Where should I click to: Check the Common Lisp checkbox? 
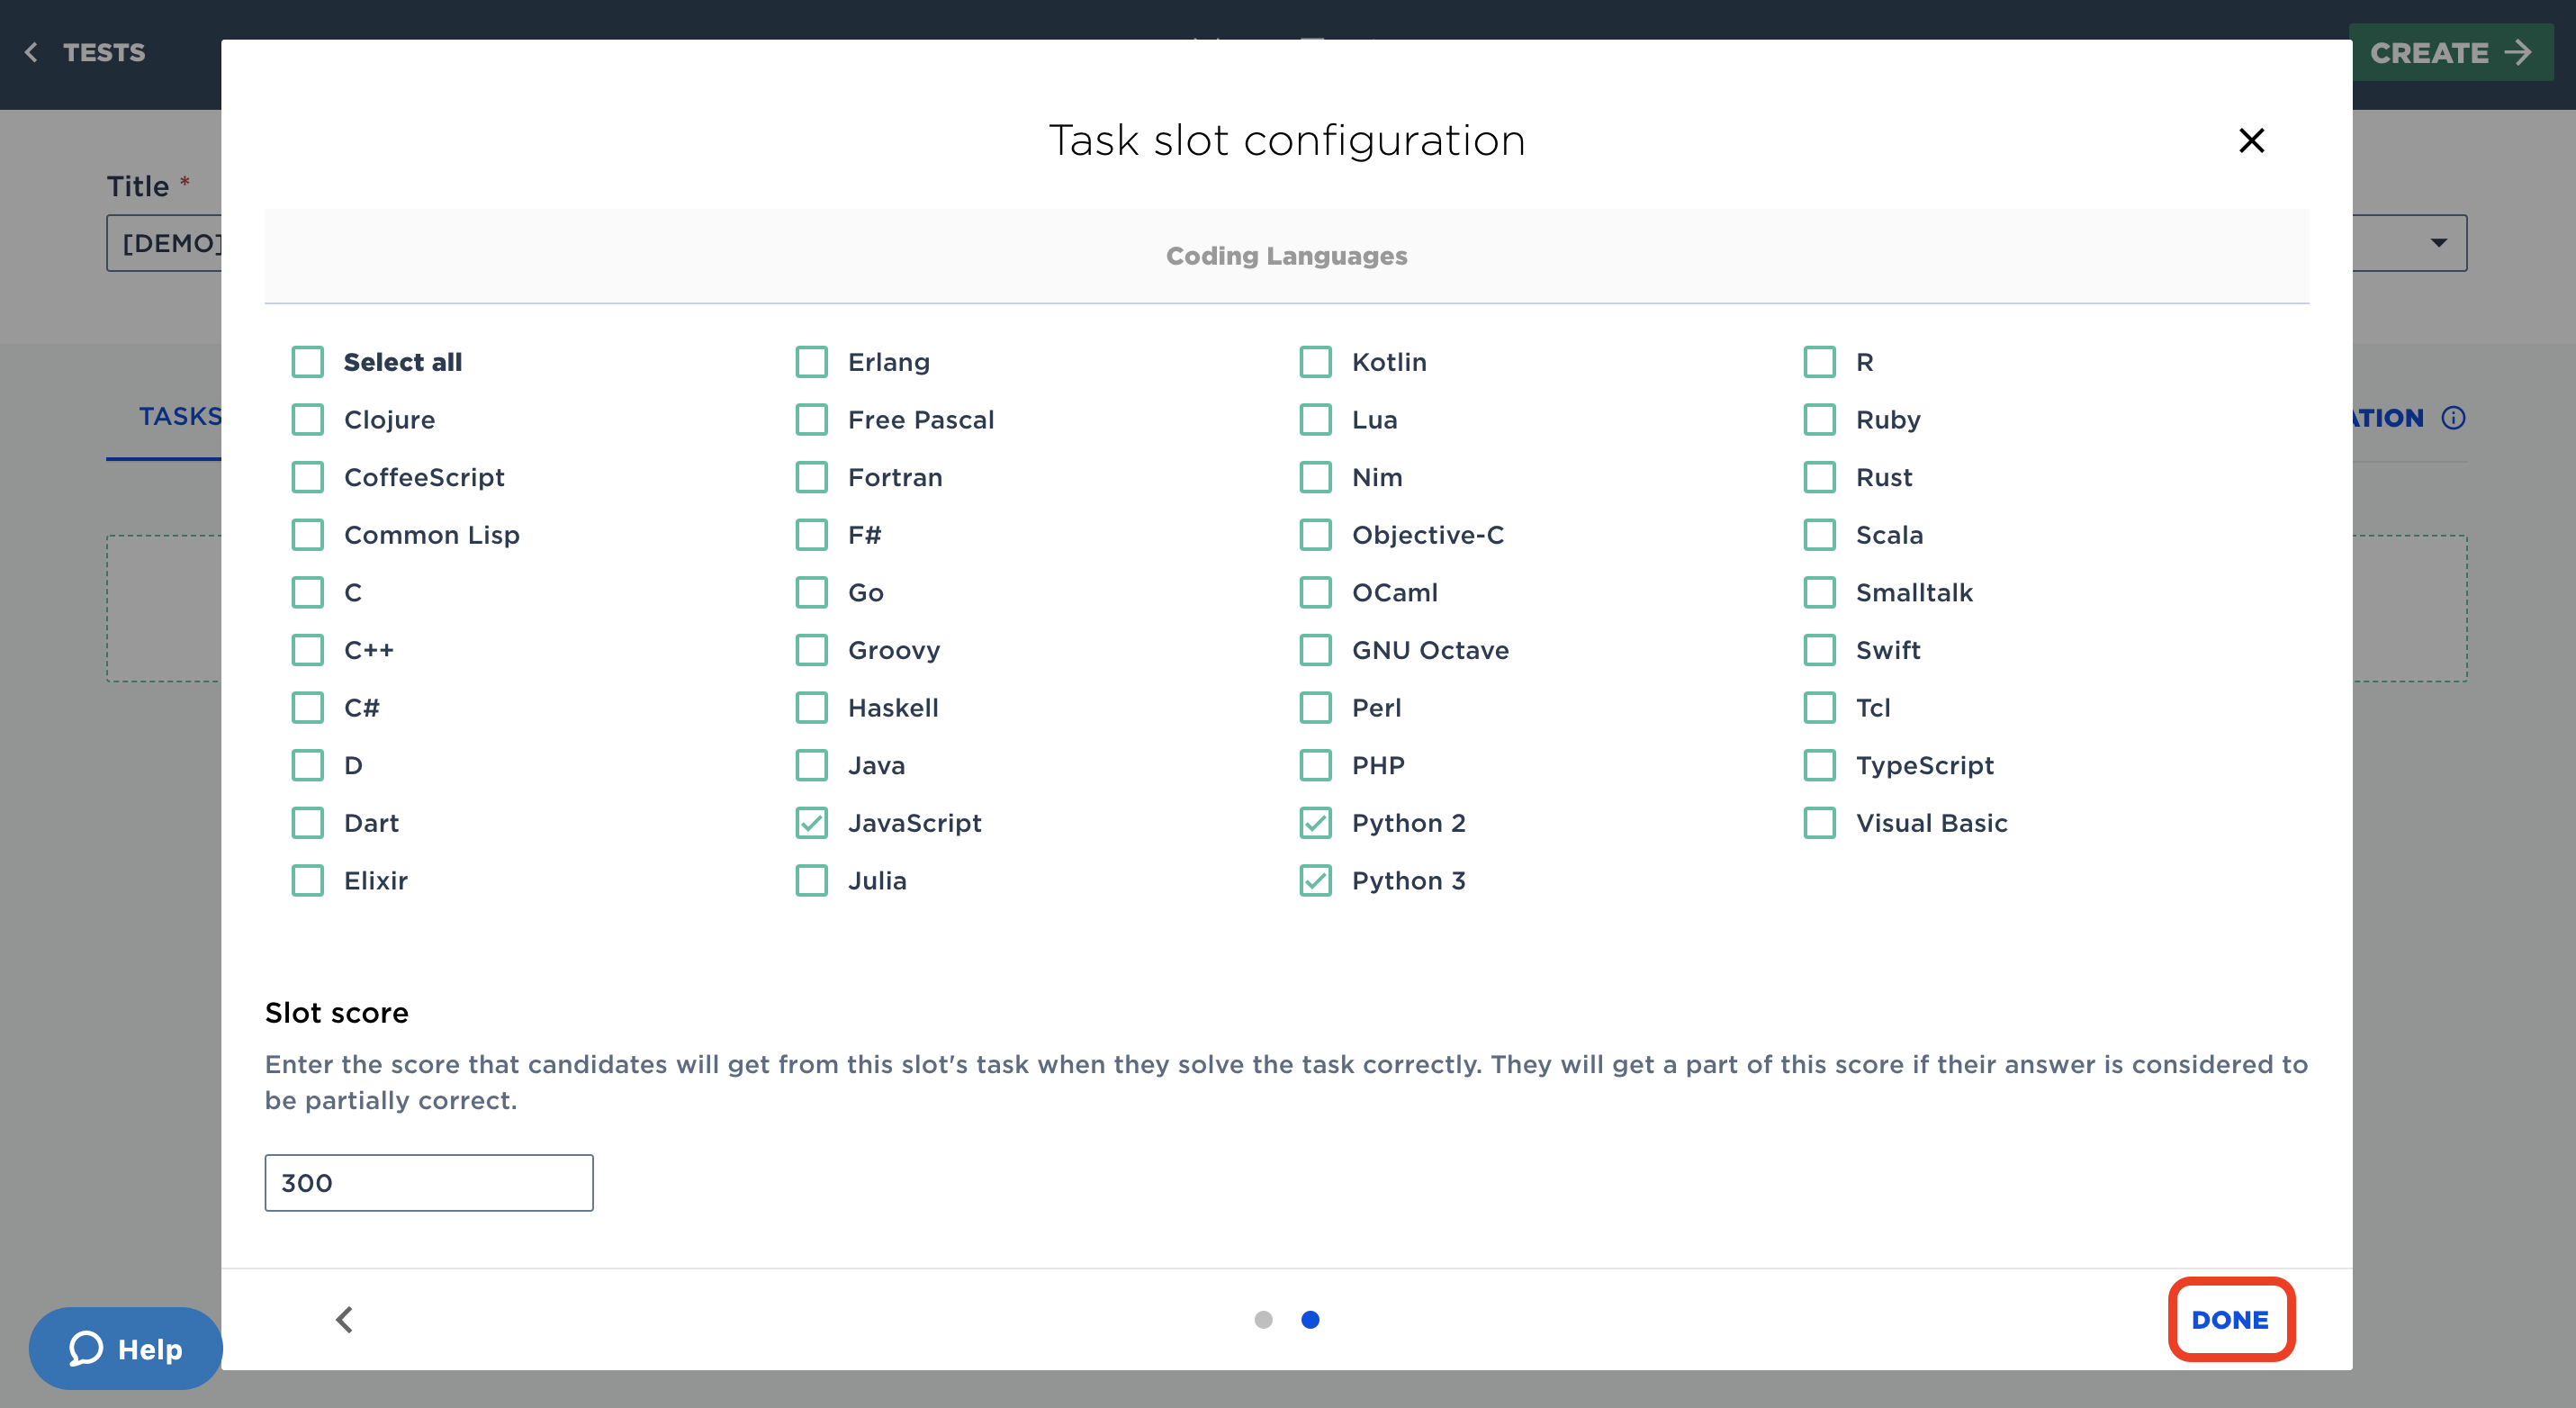click(x=308, y=534)
